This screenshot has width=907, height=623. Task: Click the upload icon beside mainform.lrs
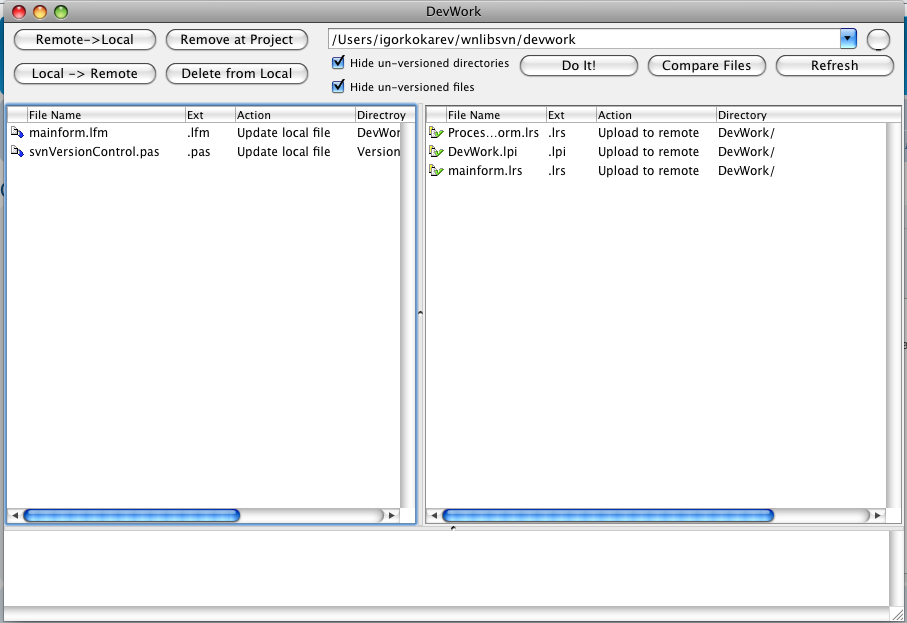(x=435, y=171)
